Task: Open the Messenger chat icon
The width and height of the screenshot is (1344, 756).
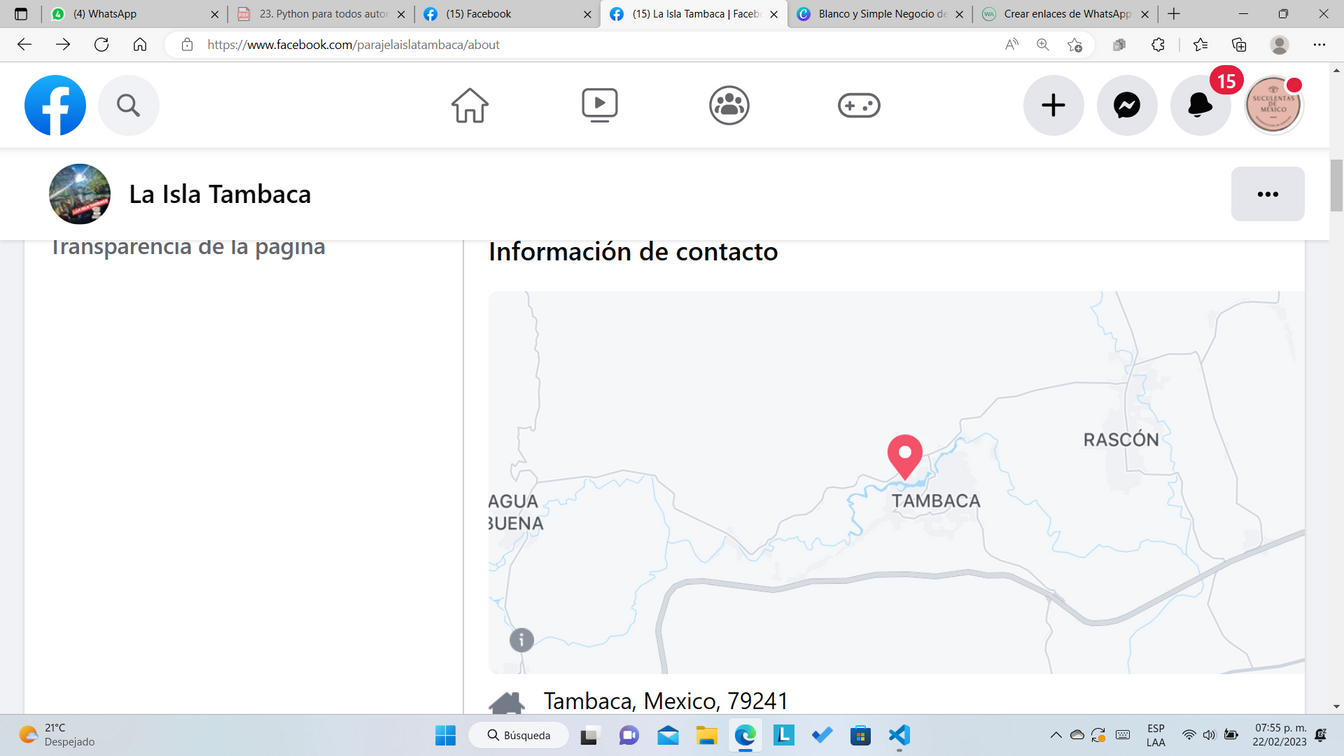Action: pos(1127,105)
